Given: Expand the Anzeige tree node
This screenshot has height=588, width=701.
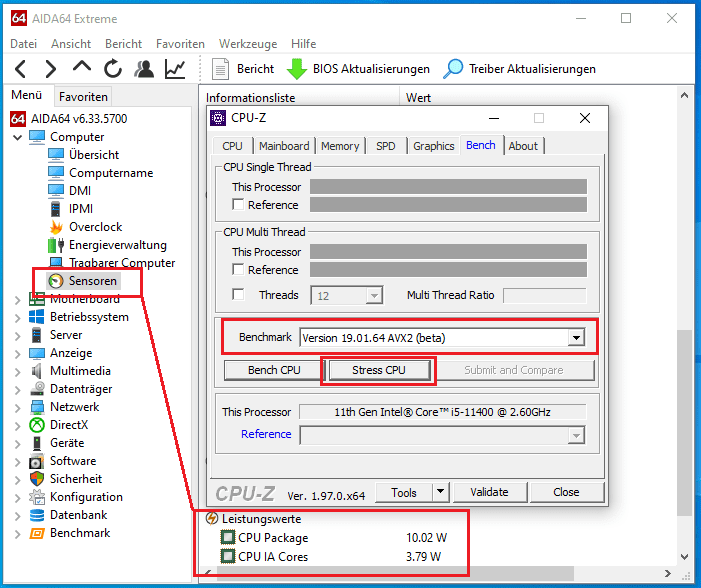Looking at the screenshot, I should click(17, 354).
